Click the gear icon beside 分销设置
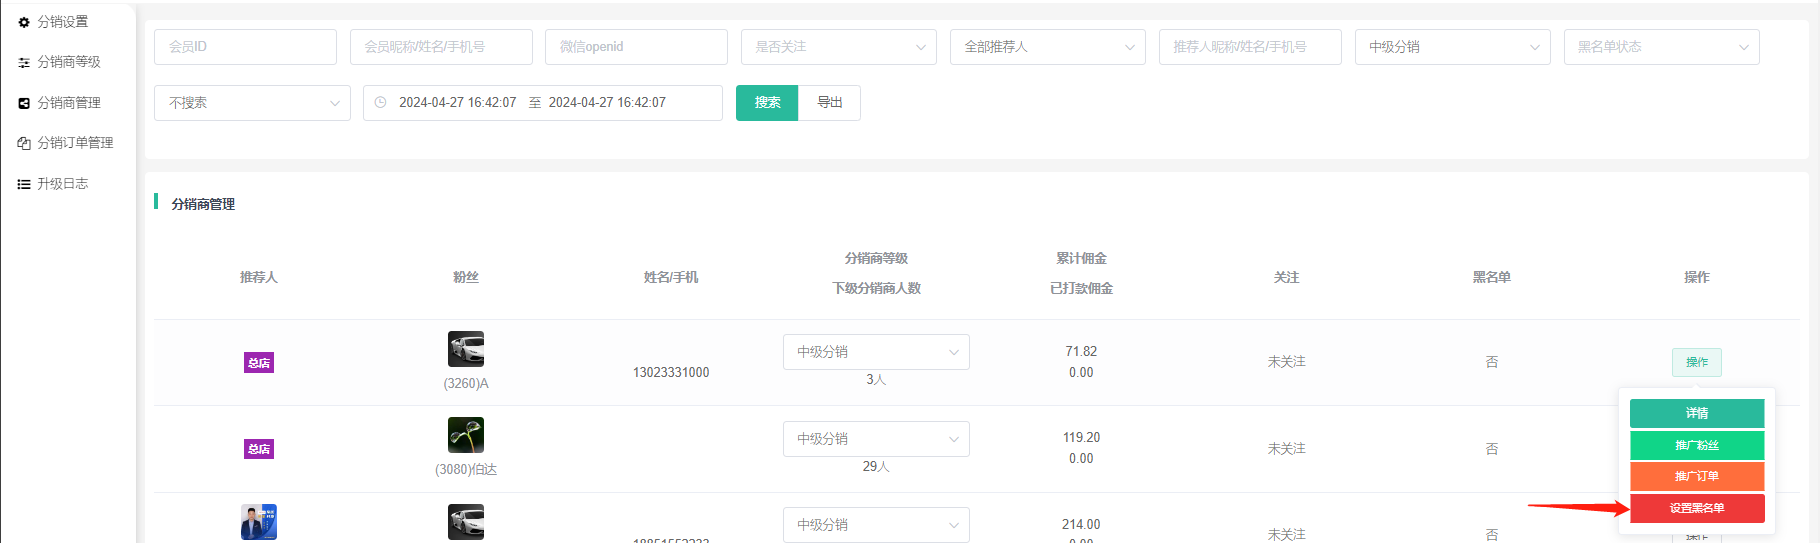Screen dimensions: 1820x543 click(x=24, y=22)
